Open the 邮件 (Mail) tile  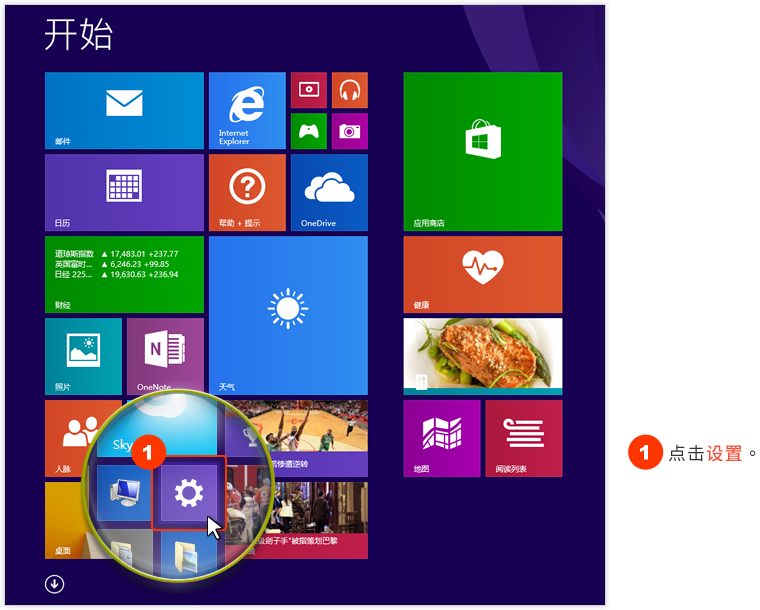(124, 110)
